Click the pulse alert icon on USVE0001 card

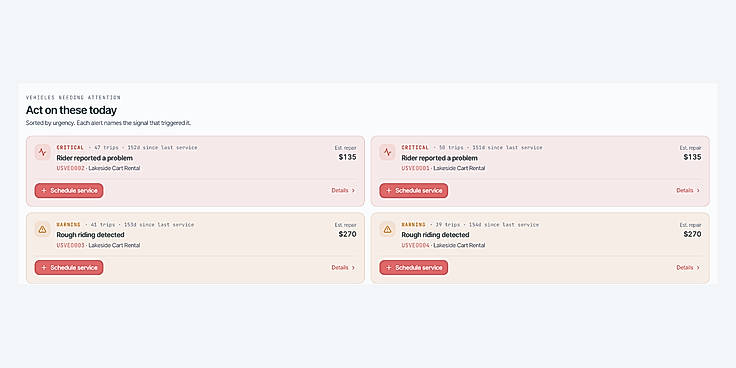[x=387, y=152]
